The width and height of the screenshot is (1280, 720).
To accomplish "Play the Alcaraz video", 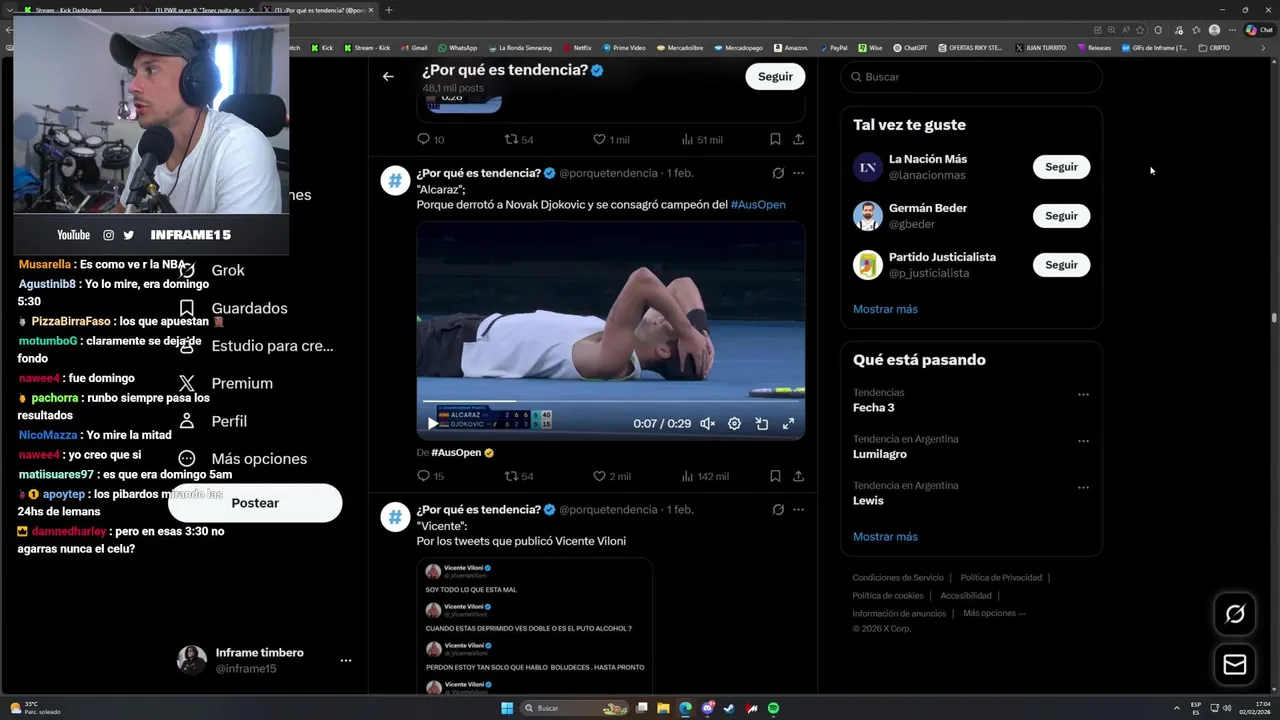I will 432,423.
